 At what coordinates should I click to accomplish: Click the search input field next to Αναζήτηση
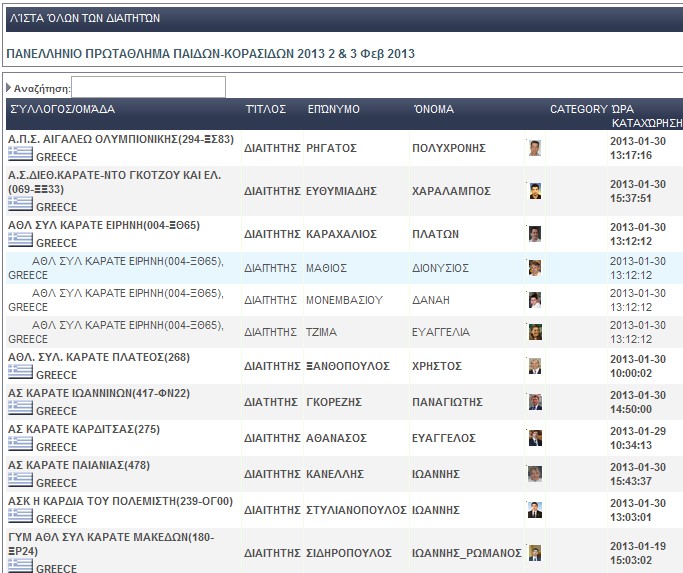click(149, 88)
